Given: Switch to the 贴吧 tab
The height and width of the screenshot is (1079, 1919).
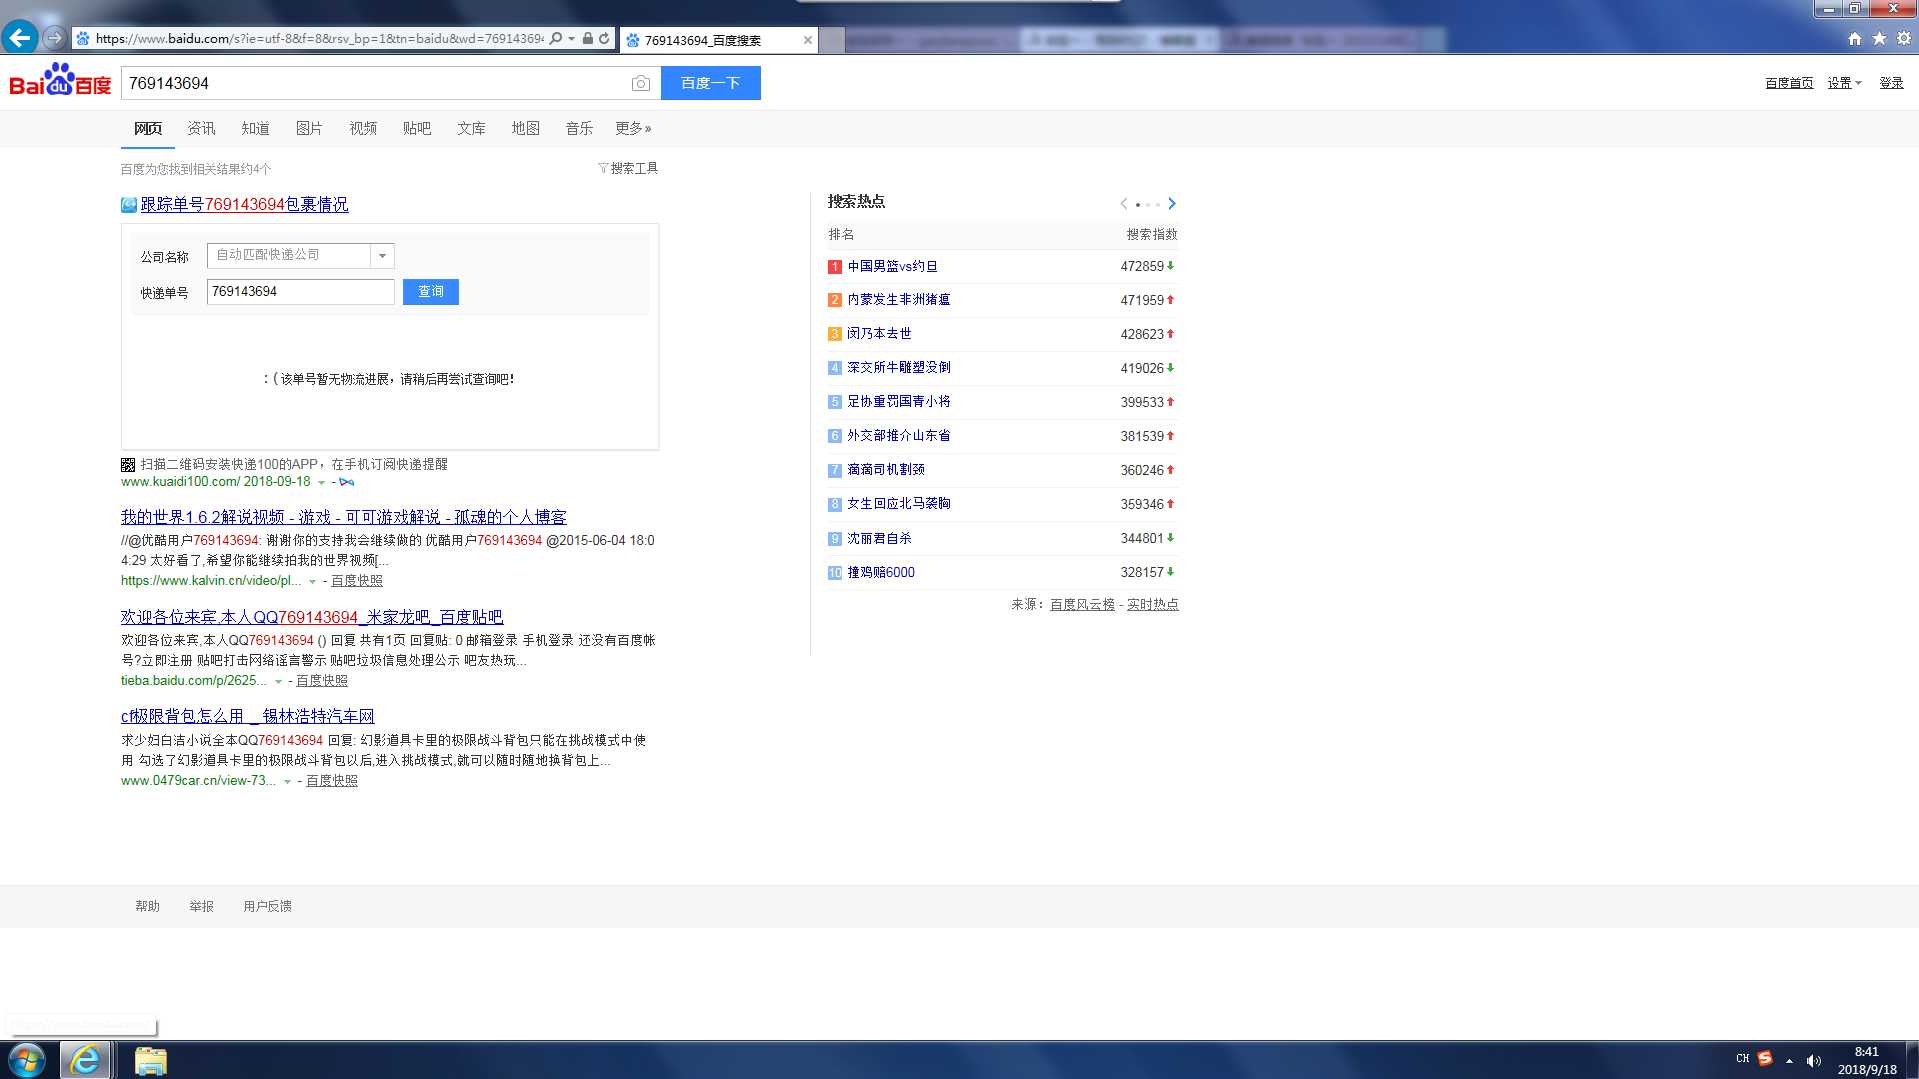Looking at the screenshot, I should (417, 128).
